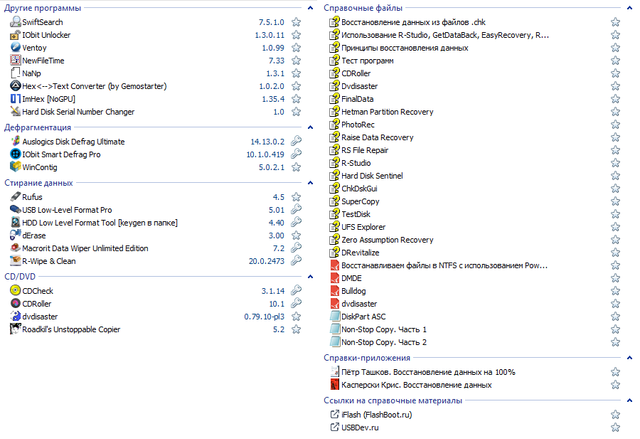Open DRevitalize help entry

(x=360, y=253)
